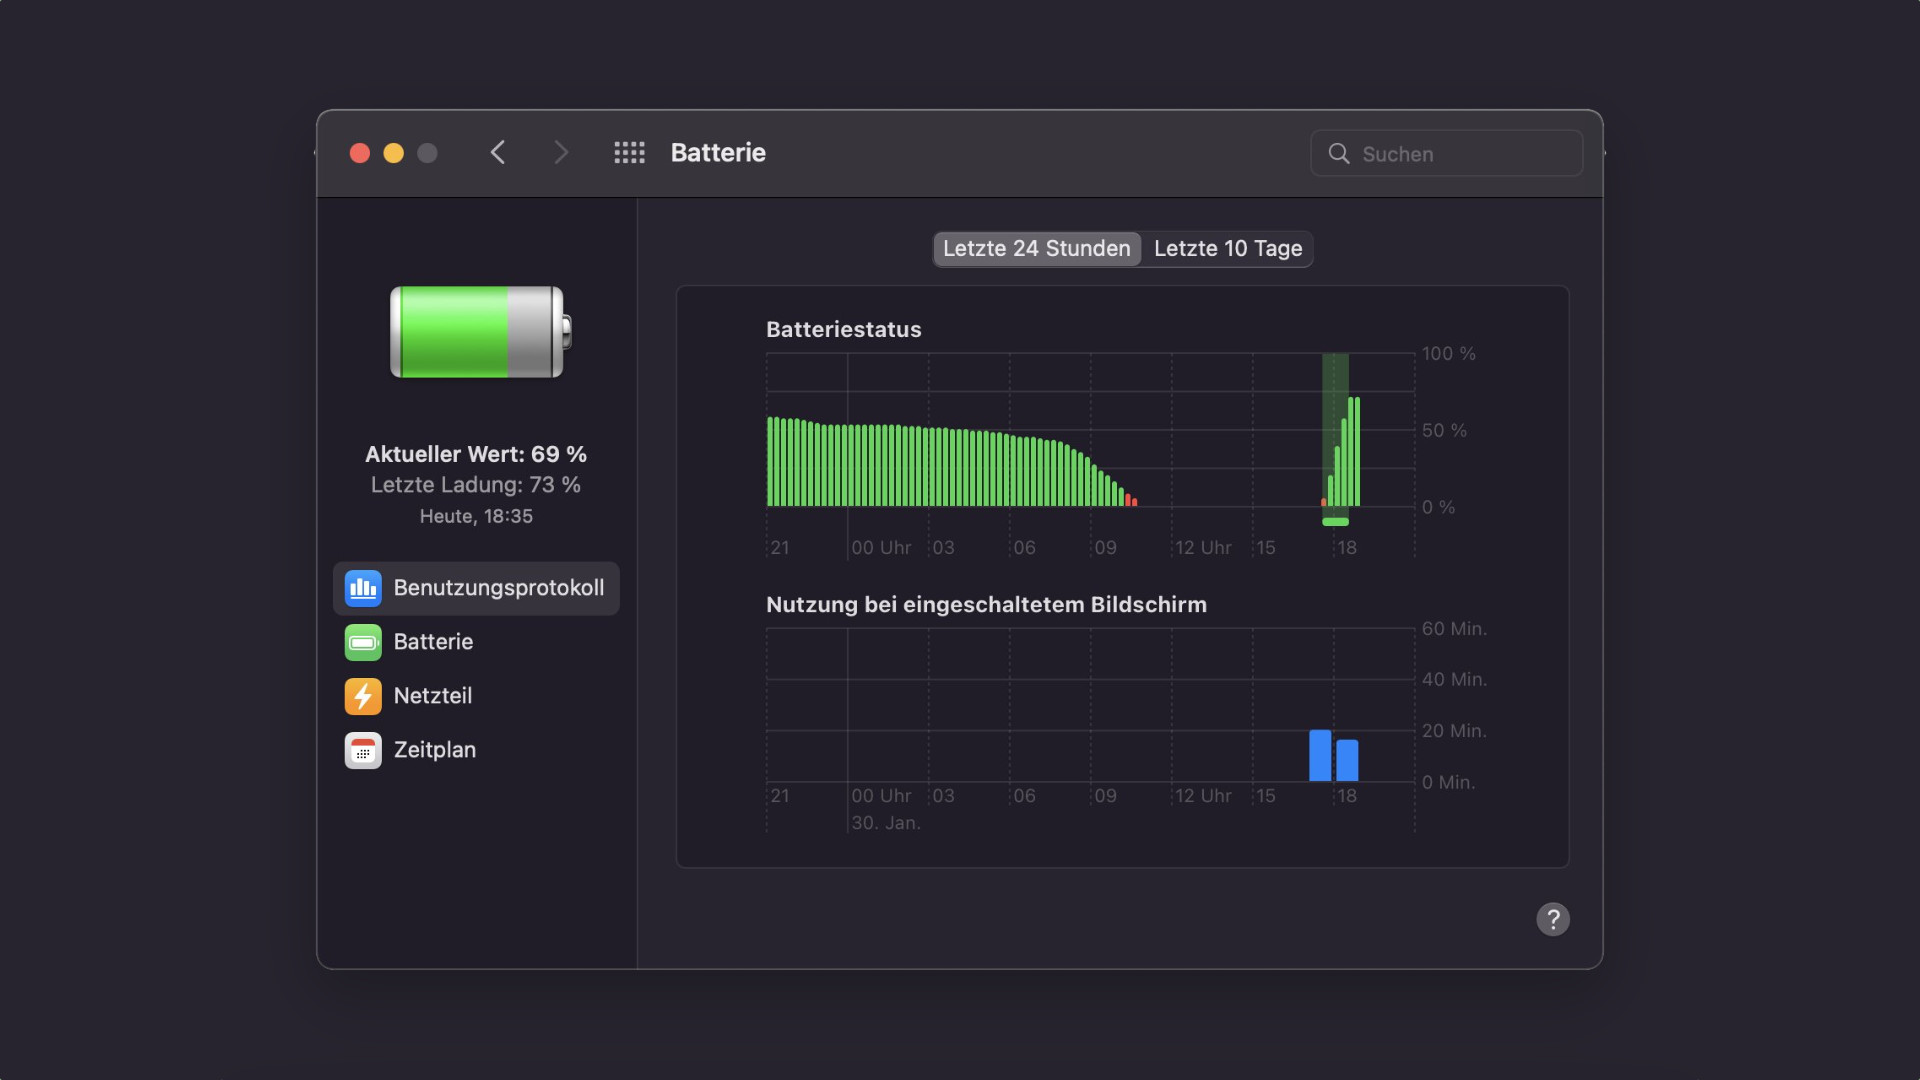Click the shorter blue screen-usage bar

point(1347,761)
